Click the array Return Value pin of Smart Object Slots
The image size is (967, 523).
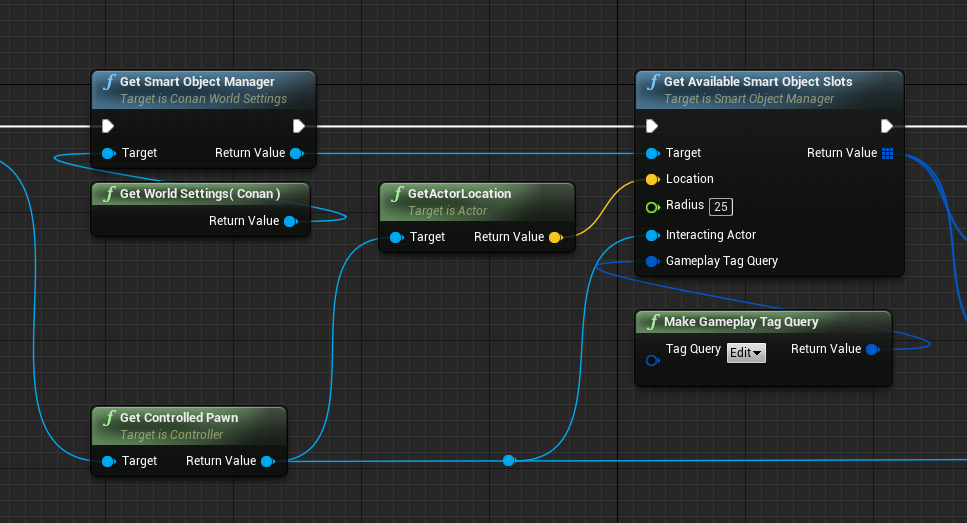(x=887, y=153)
